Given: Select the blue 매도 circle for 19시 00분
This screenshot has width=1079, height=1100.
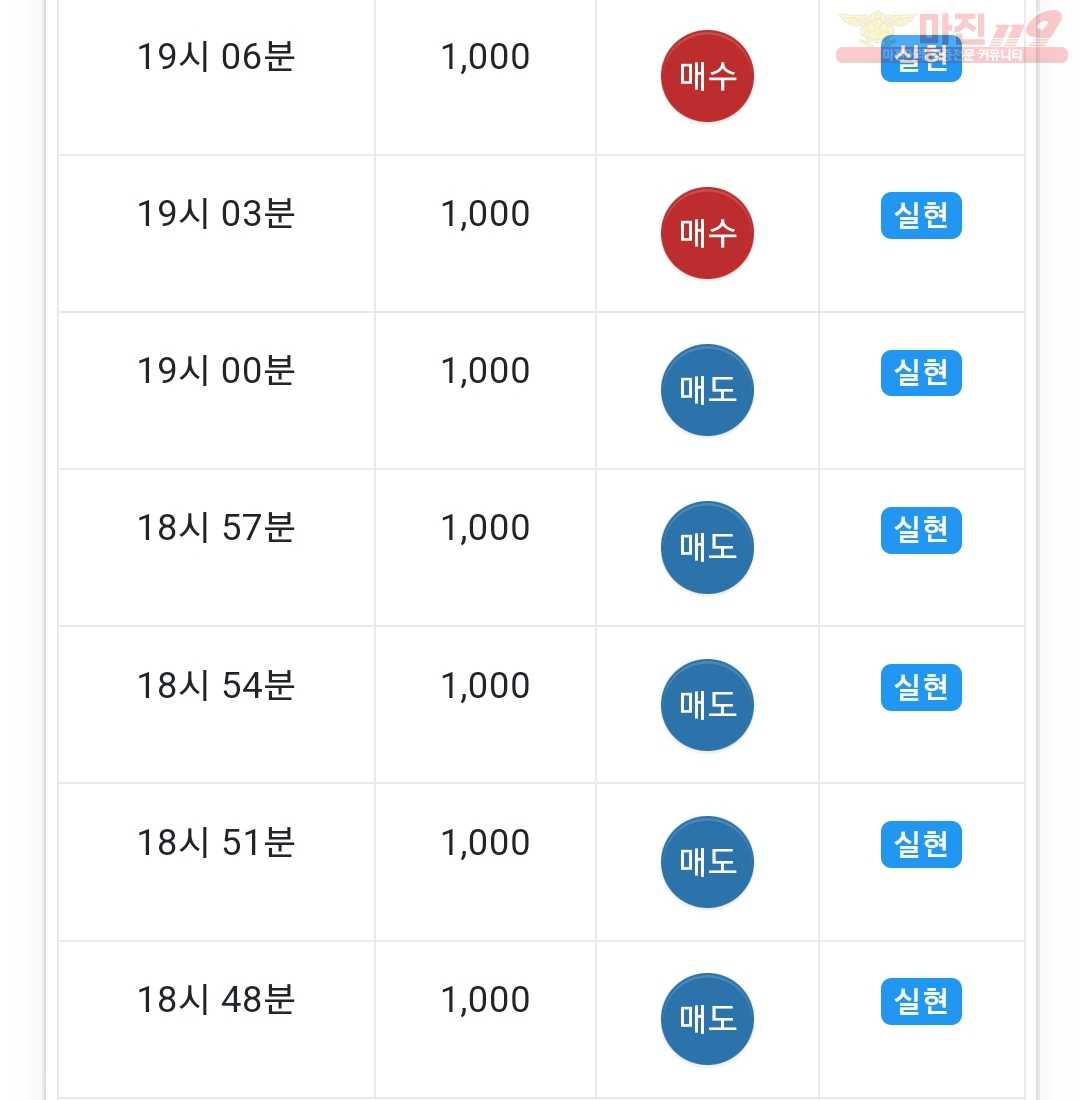Looking at the screenshot, I should click(707, 390).
